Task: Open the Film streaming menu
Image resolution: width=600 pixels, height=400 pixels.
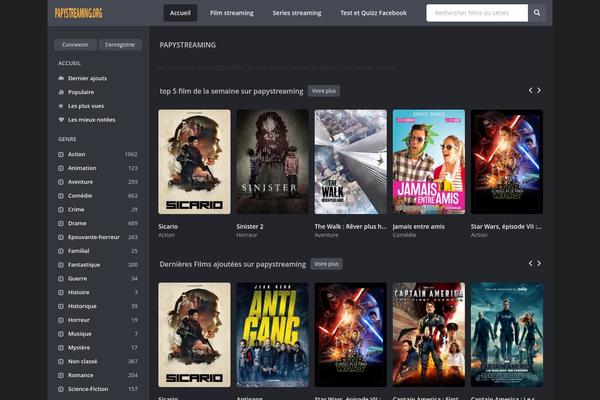Action: 232,13
